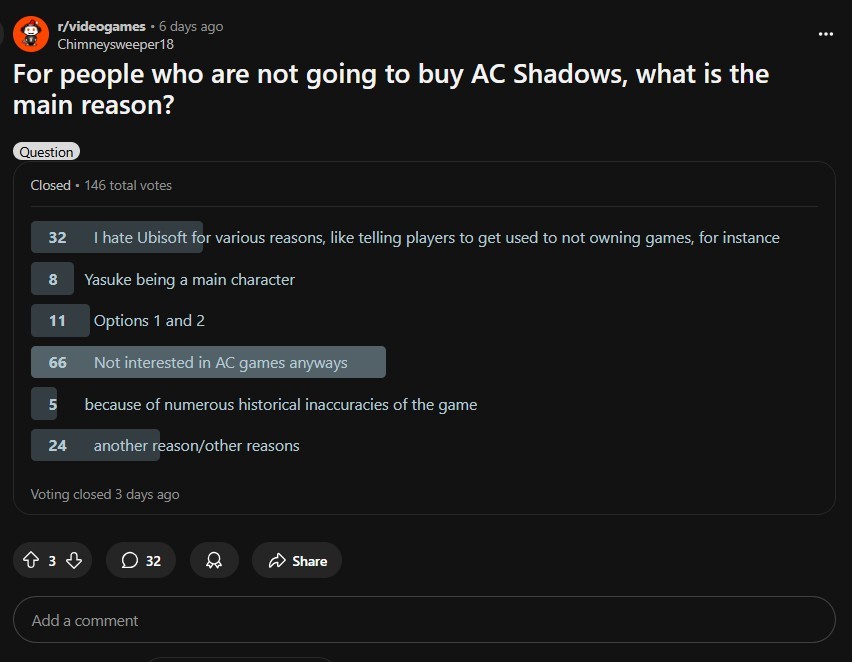Select 'another reason/other reasons' poll option
This screenshot has width=852, height=662.
(x=196, y=446)
